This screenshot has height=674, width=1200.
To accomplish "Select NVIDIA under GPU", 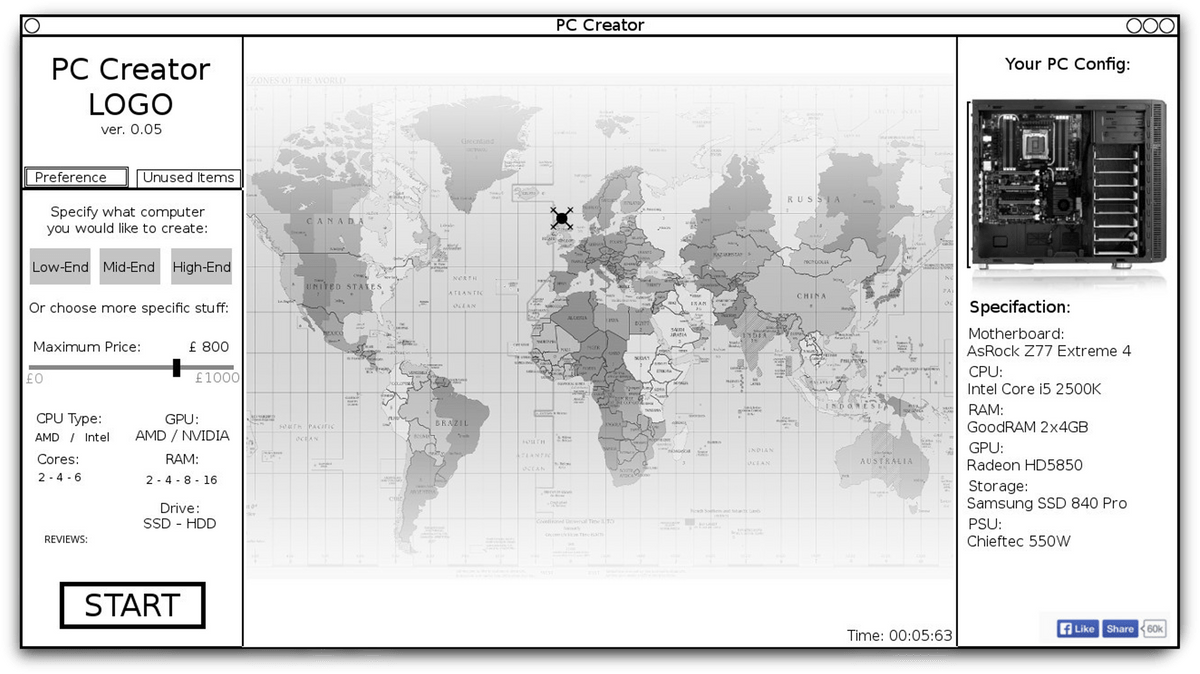I will pyautogui.click(x=205, y=436).
